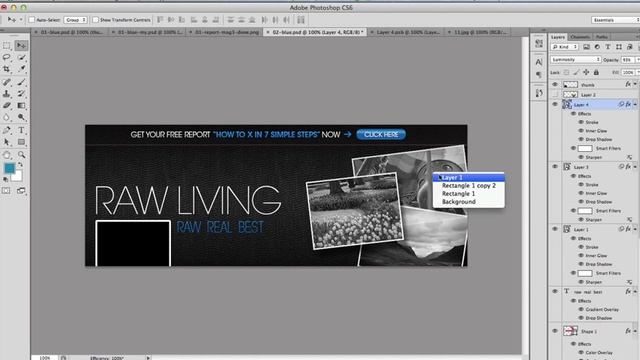Image resolution: width=640 pixels, height=360 pixels.
Task: Select the Quick Selection tool
Action: click(x=21, y=57)
